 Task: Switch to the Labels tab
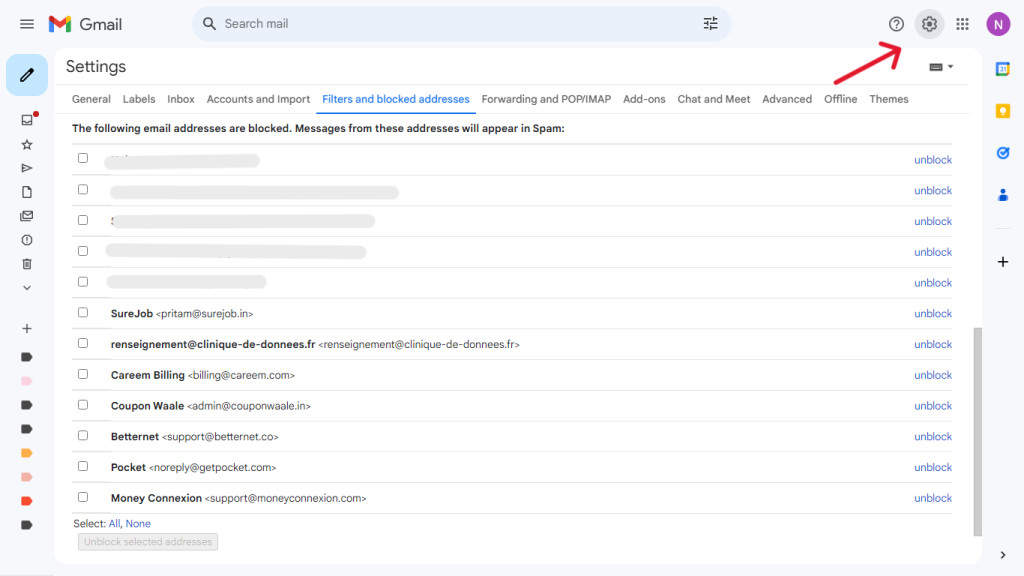coord(139,99)
